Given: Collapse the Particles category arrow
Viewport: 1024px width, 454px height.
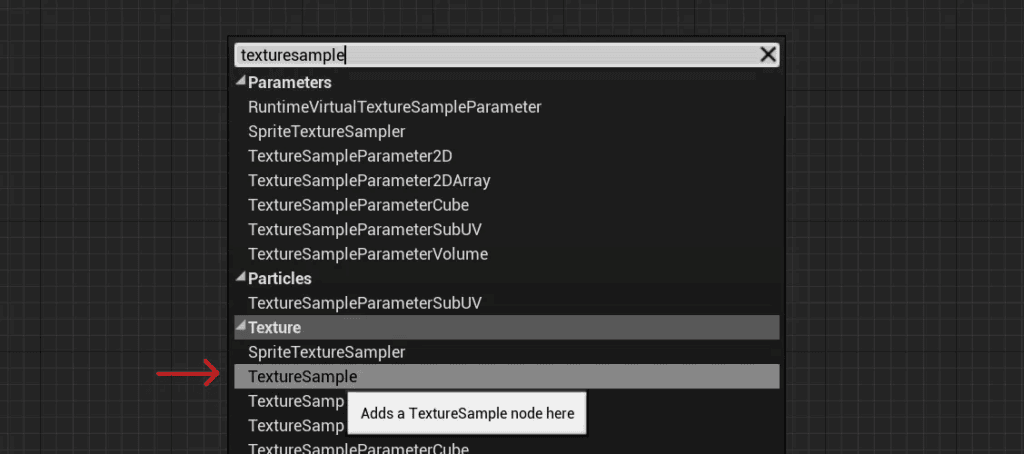Looking at the screenshot, I should coord(240,278).
